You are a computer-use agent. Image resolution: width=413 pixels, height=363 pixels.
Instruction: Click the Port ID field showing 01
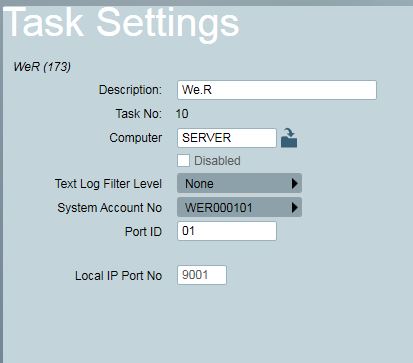227,231
